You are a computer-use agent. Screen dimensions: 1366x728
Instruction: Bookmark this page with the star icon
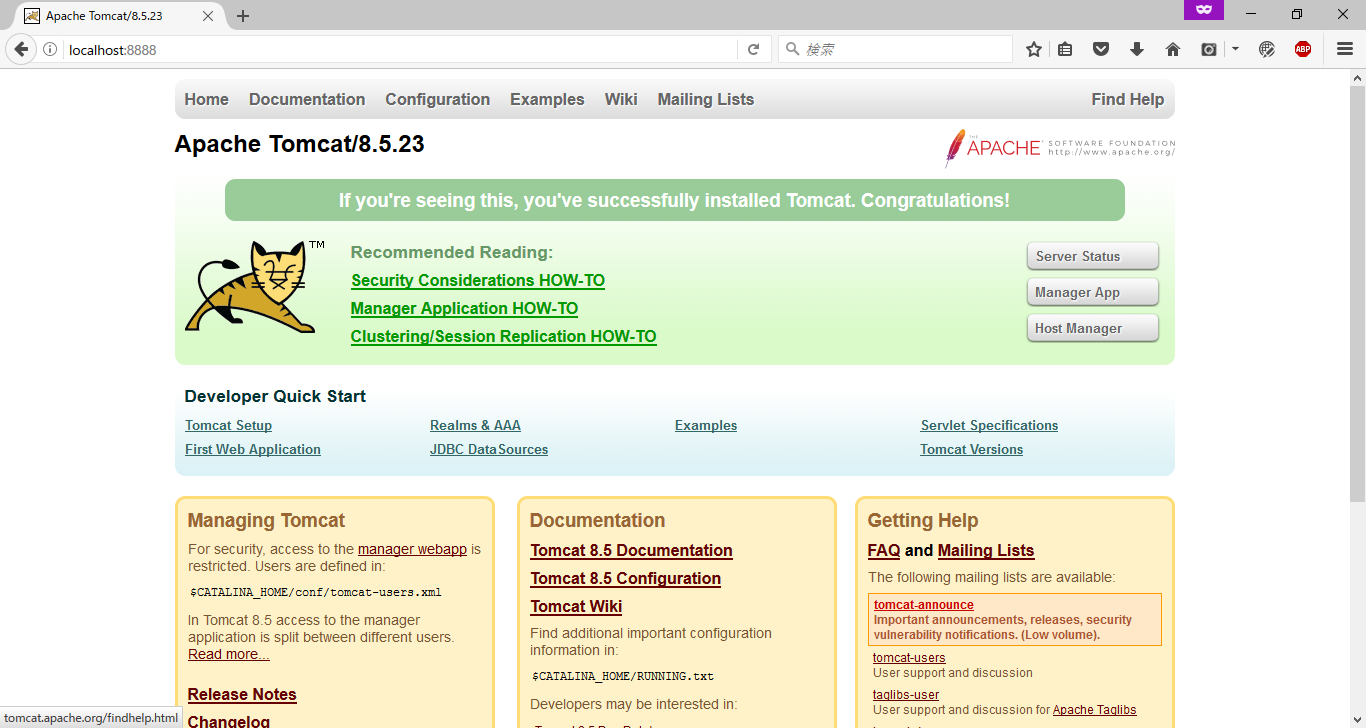click(1034, 49)
